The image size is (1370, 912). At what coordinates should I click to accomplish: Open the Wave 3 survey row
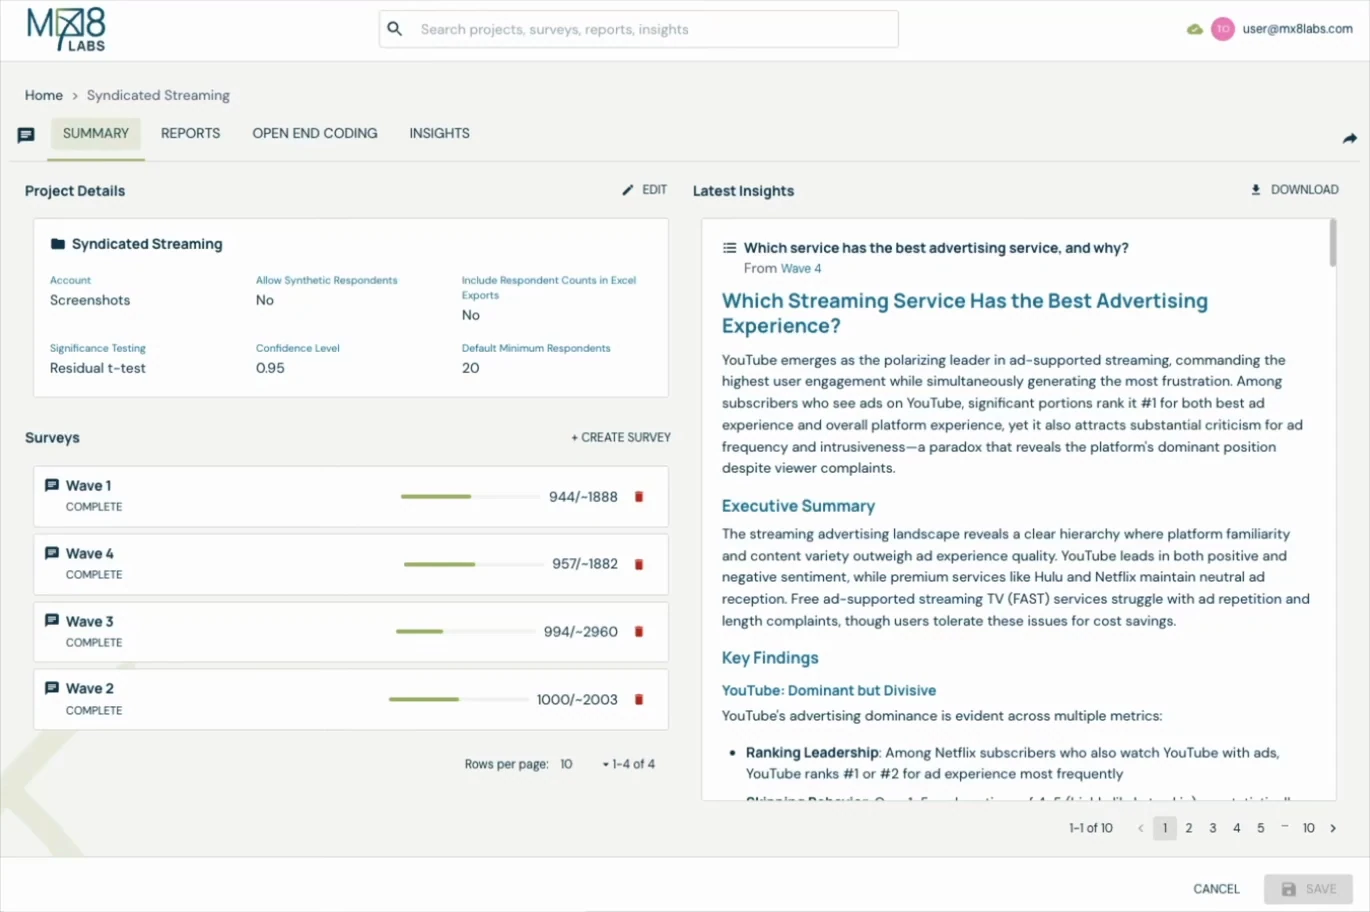(x=351, y=632)
